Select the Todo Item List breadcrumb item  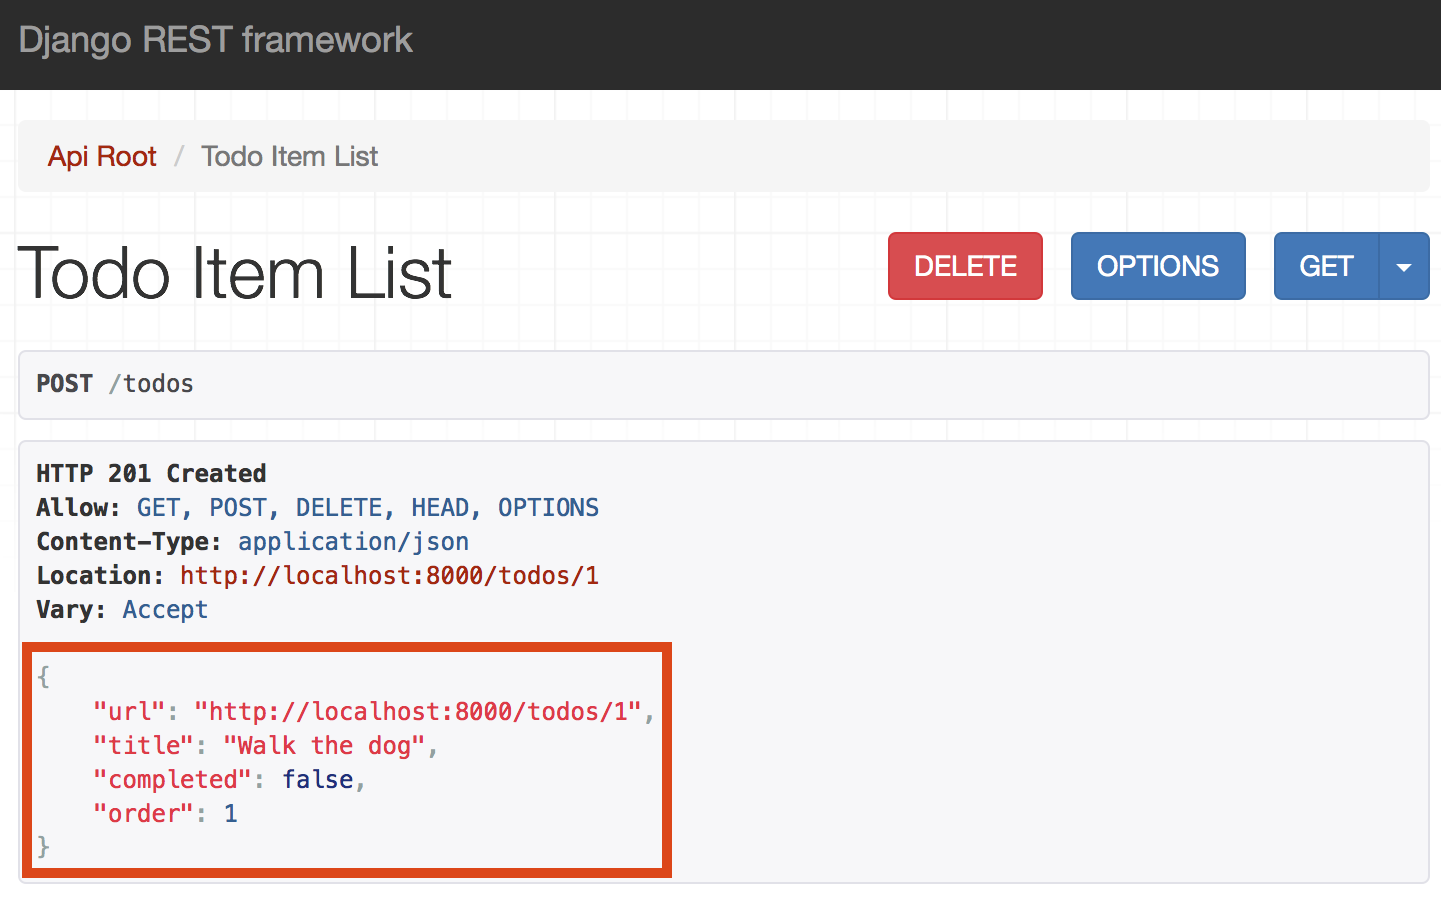click(289, 157)
